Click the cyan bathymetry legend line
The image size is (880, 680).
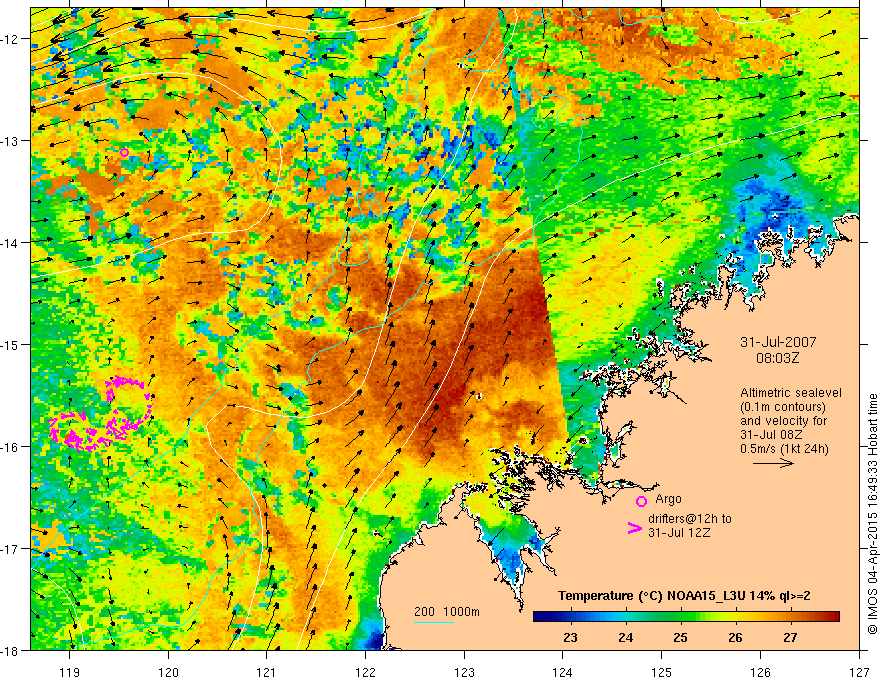click(434, 622)
